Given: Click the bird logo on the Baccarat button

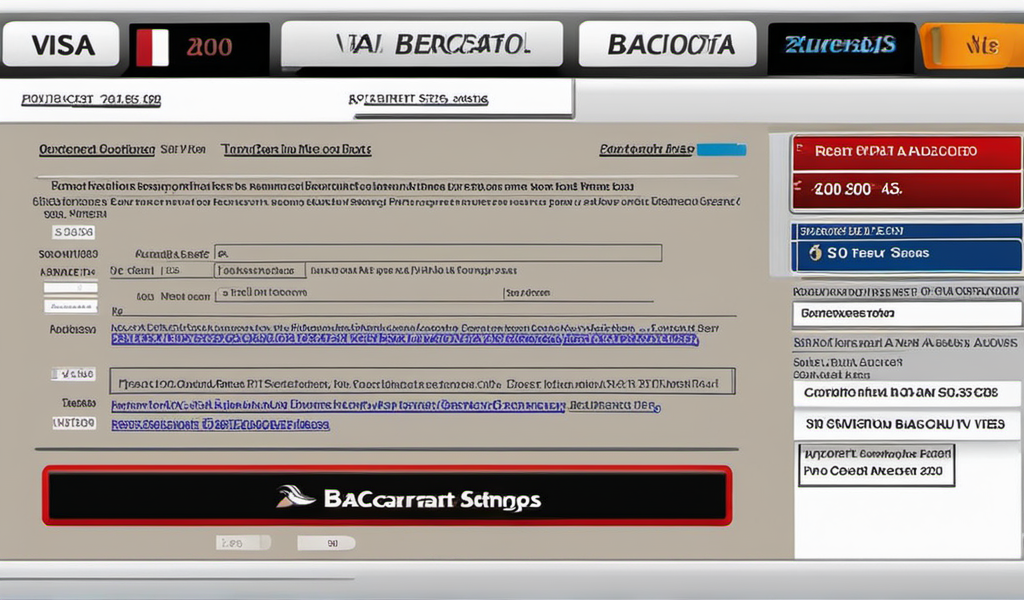Looking at the screenshot, I should [296, 496].
